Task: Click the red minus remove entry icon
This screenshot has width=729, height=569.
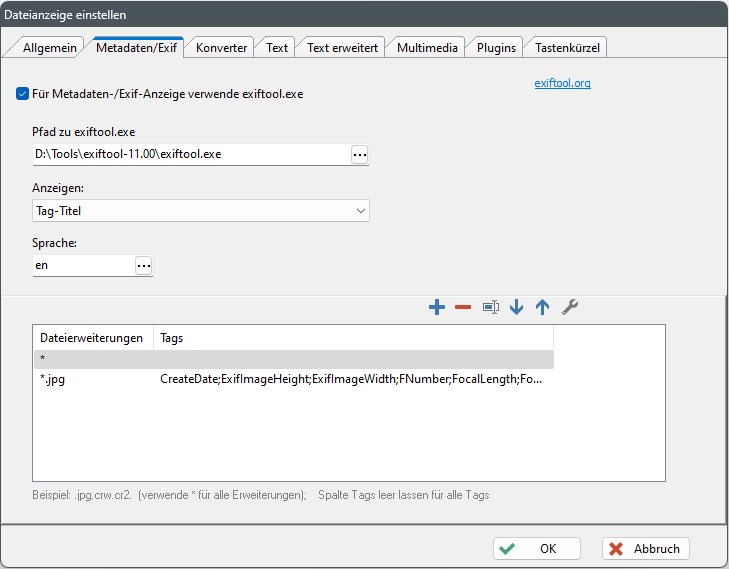Action: [463, 308]
